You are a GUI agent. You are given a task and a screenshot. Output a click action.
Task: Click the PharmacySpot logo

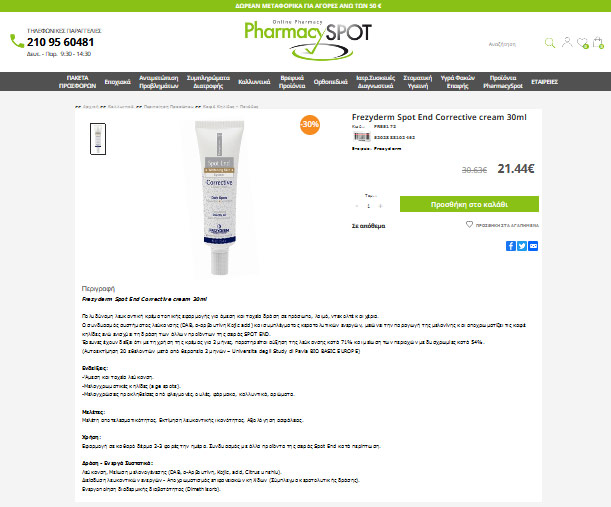coord(308,40)
